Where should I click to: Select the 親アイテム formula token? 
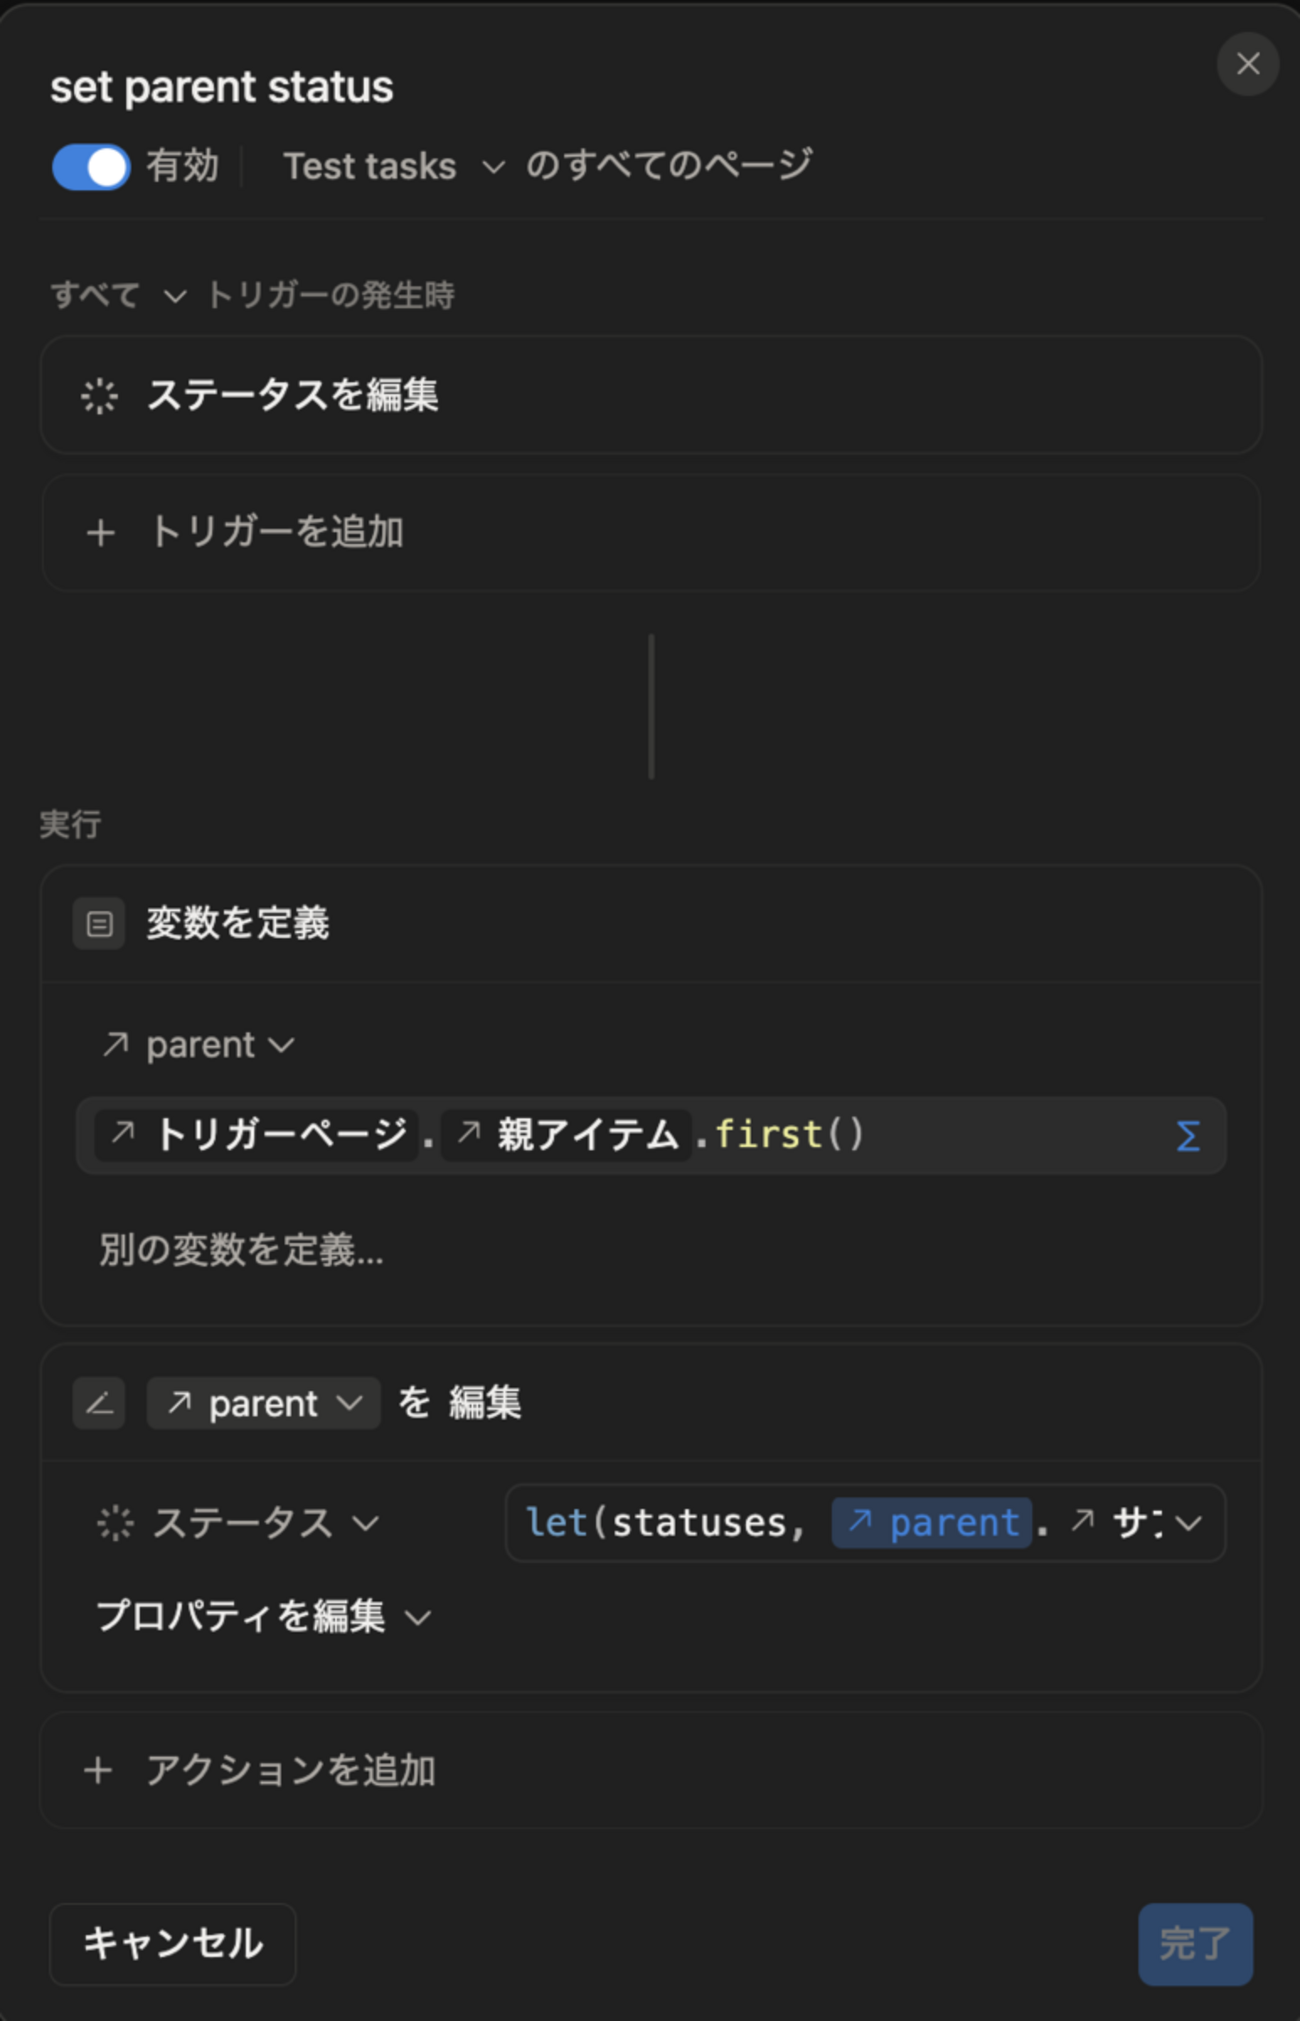[x=566, y=1135]
